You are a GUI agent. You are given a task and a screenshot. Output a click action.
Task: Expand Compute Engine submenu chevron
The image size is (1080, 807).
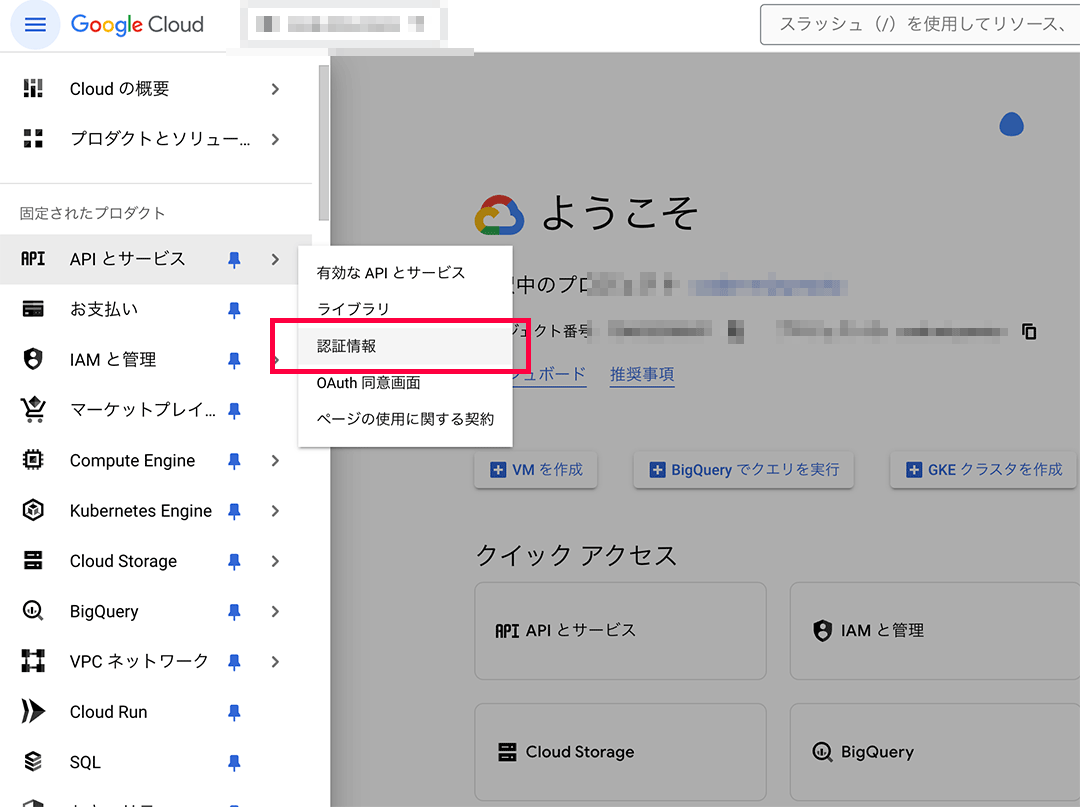pyautogui.click(x=275, y=460)
